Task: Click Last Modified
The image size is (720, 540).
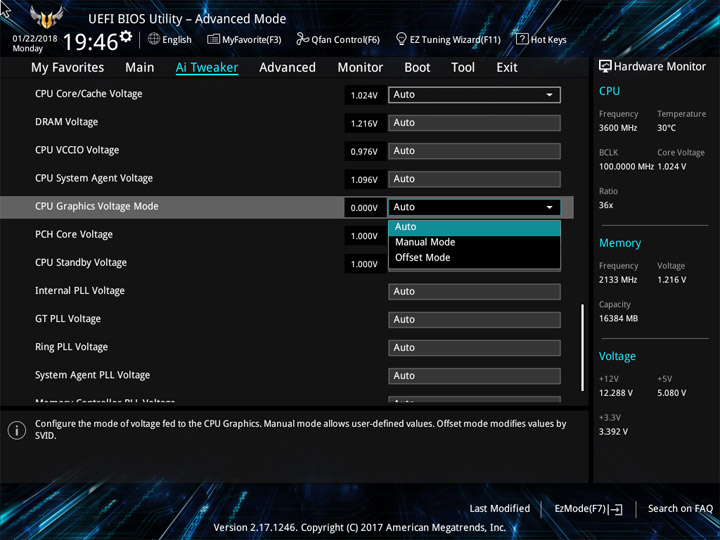Action: click(x=500, y=508)
